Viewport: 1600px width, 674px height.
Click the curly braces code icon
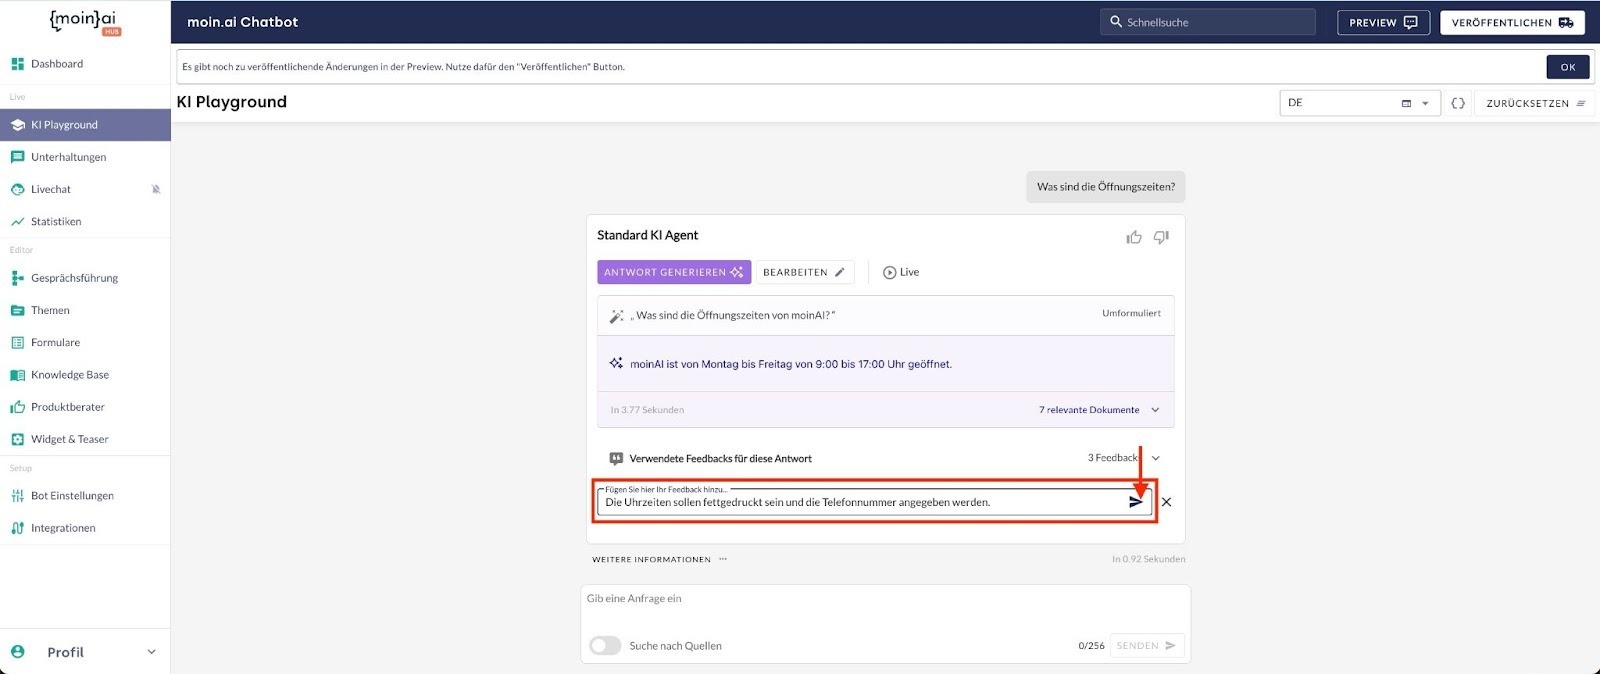pos(1458,103)
